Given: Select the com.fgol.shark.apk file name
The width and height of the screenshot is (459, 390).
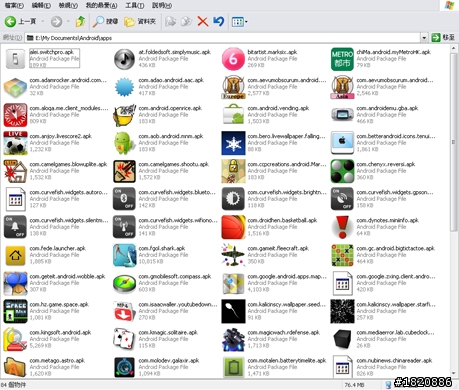Looking at the screenshot, I should [x=162, y=248].
